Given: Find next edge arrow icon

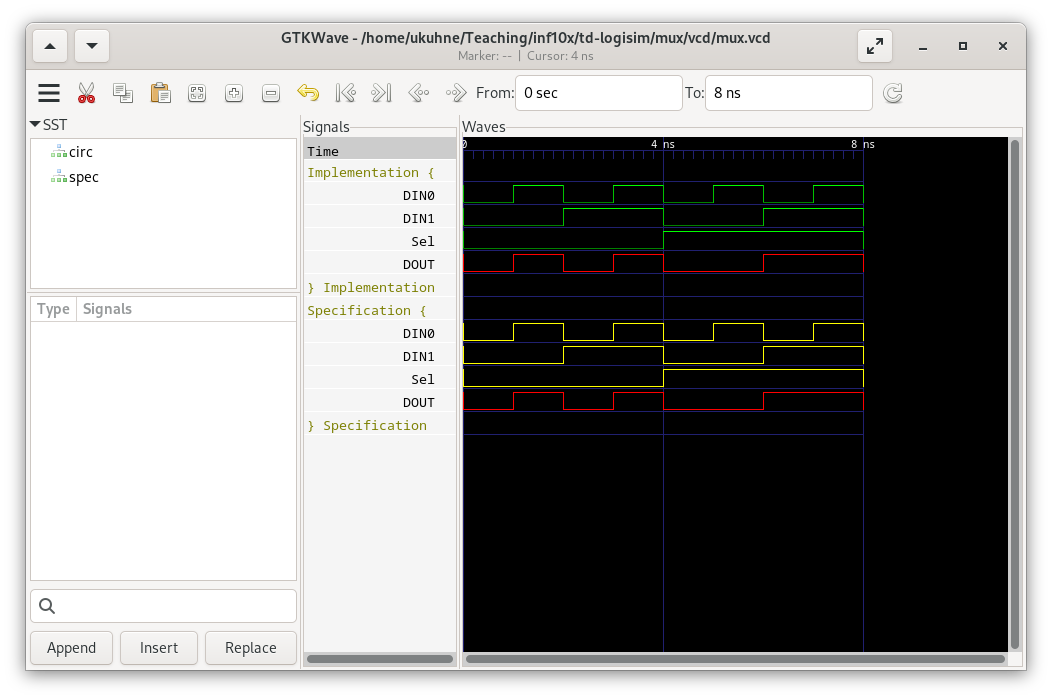Looking at the screenshot, I should coord(456,93).
